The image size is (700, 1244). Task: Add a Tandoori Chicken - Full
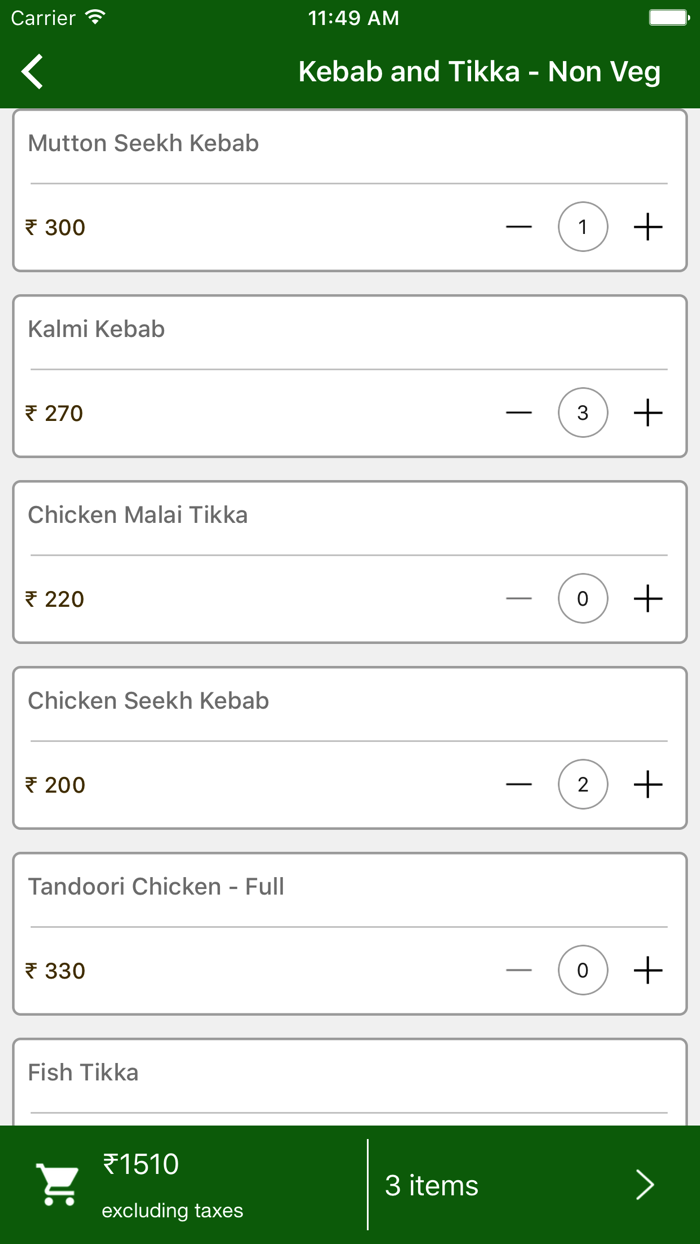(x=648, y=971)
